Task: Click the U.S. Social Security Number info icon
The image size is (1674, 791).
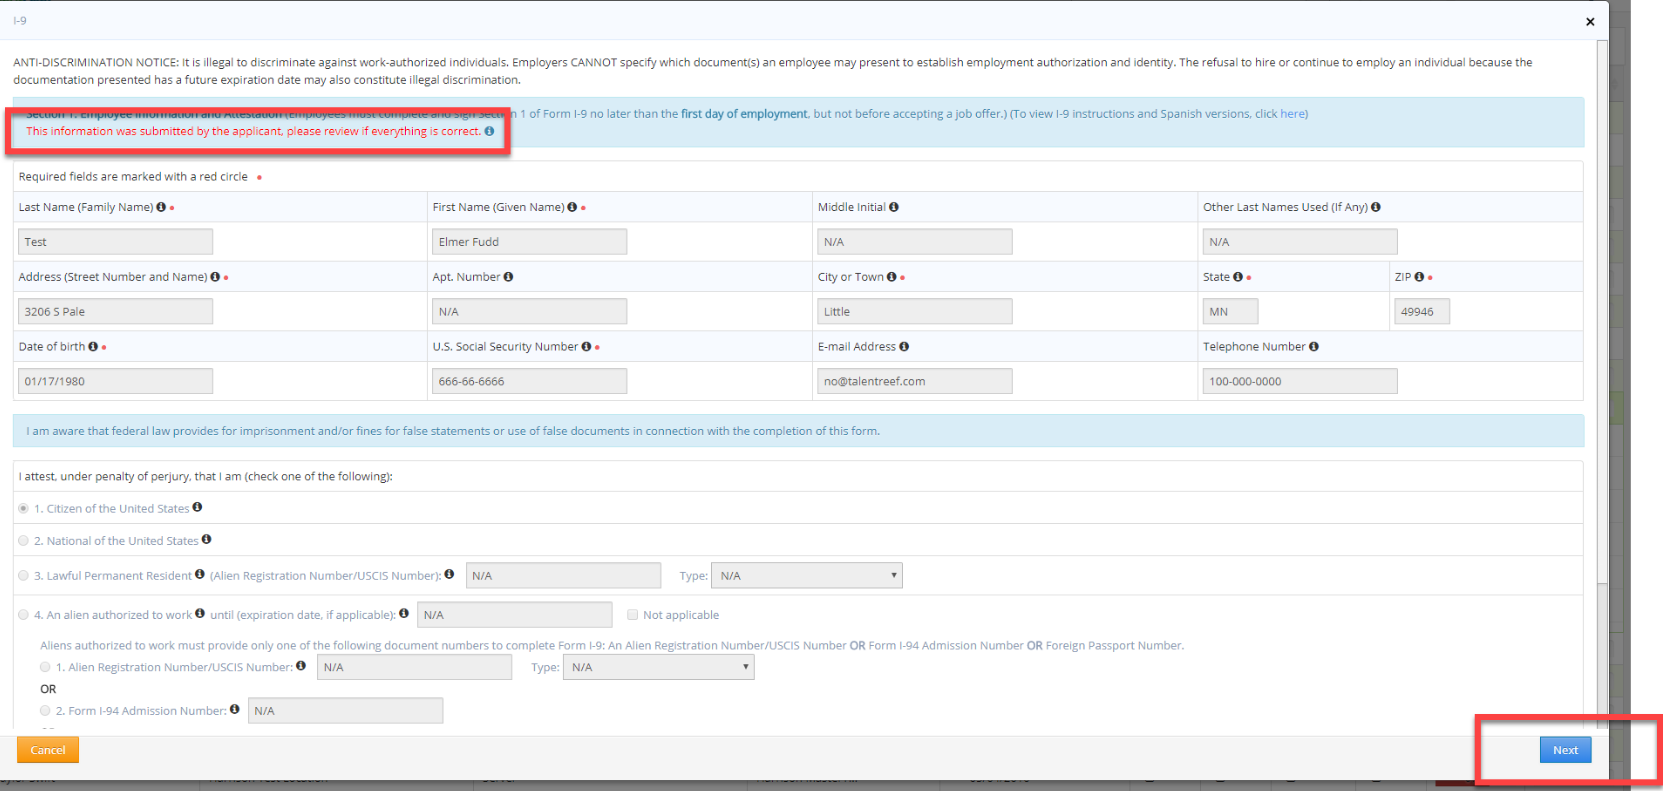Action: 586,347
